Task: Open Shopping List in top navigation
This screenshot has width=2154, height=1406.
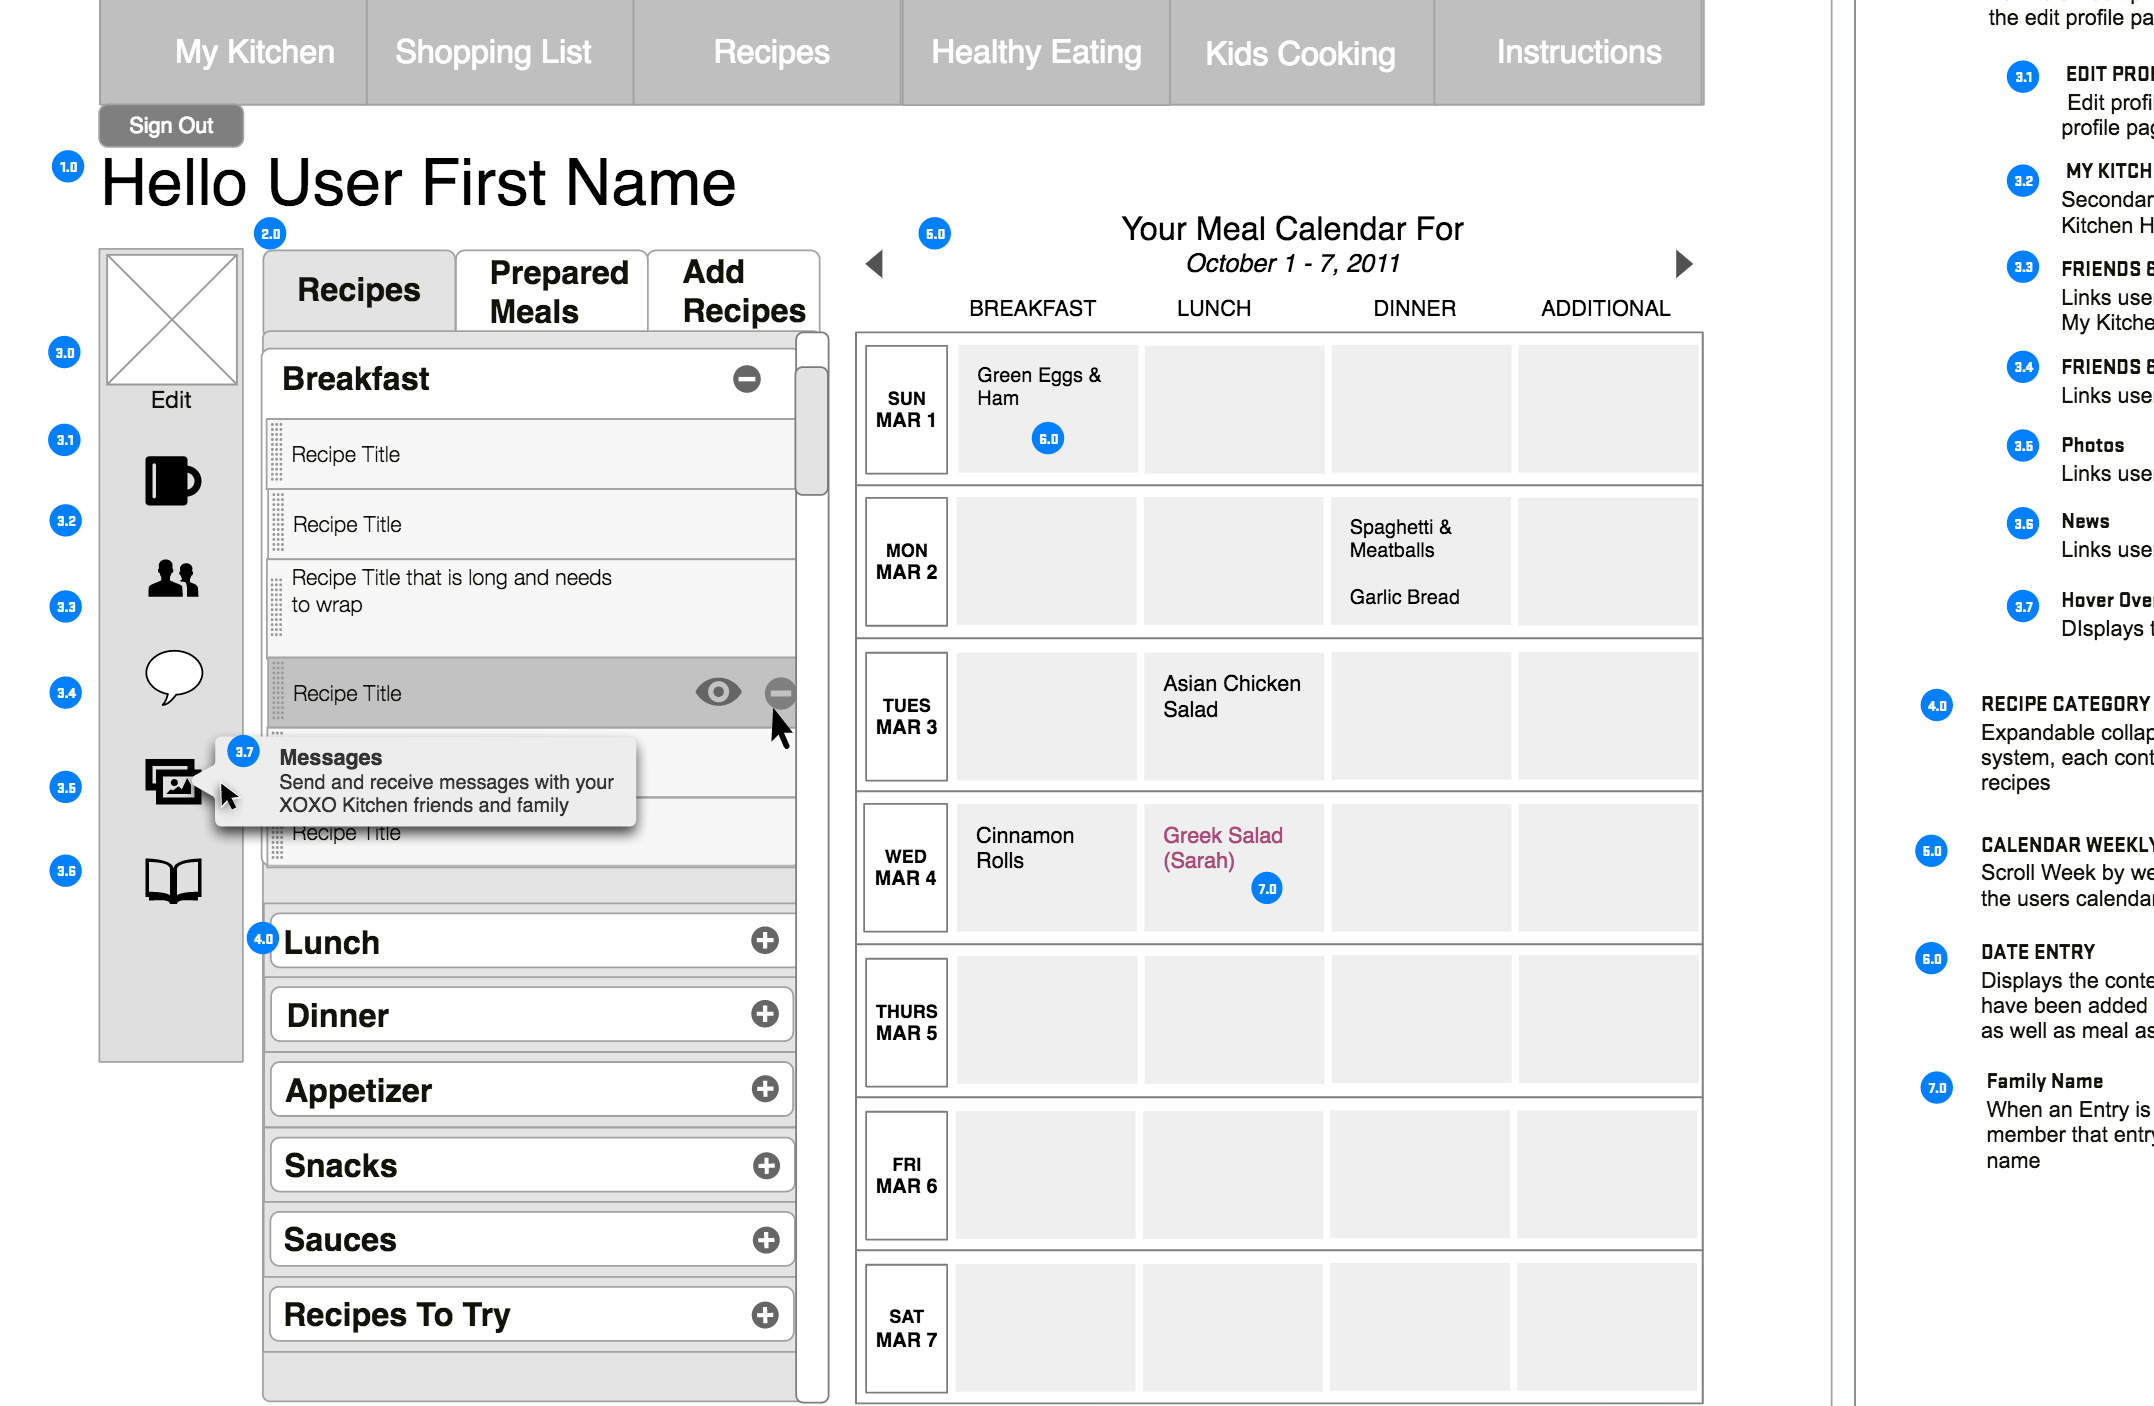Action: coord(494,52)
